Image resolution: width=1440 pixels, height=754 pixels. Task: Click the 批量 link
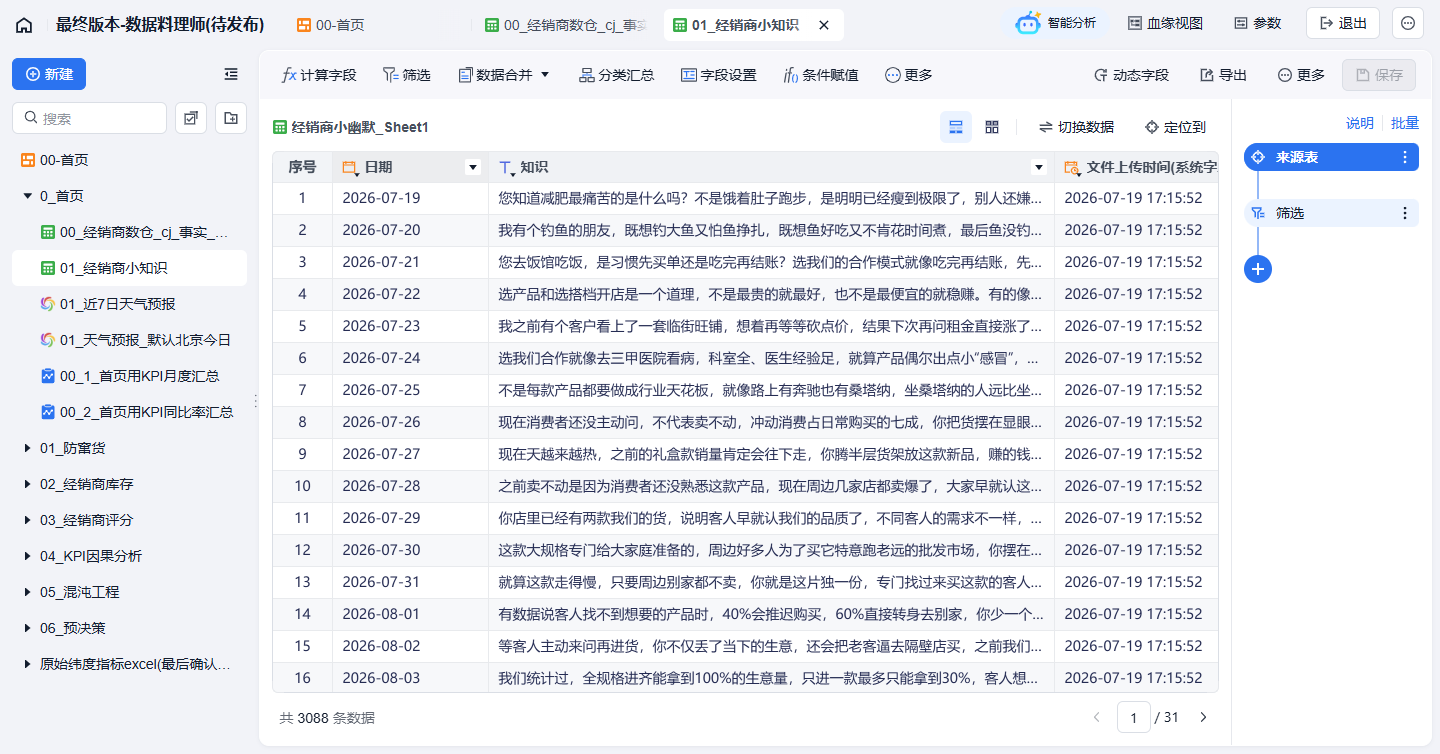[1405, 123]
